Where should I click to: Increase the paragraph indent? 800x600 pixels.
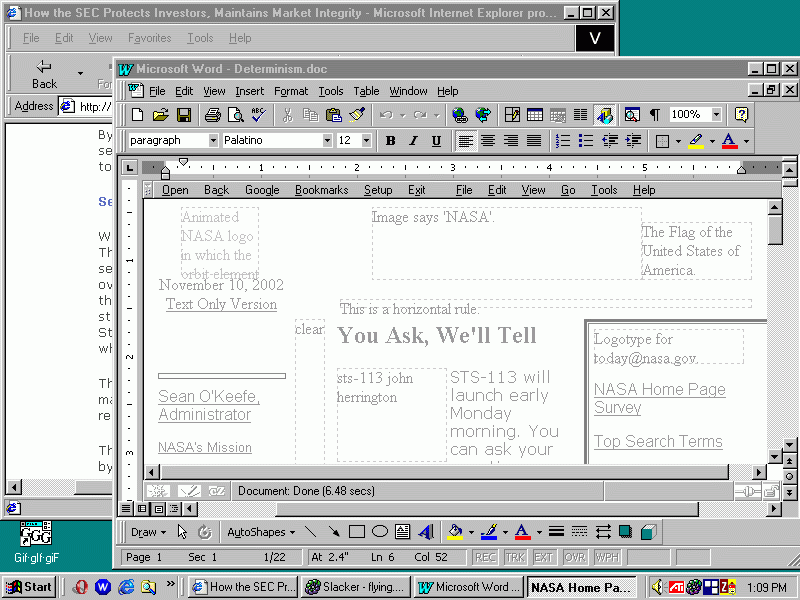coord(633,140)
